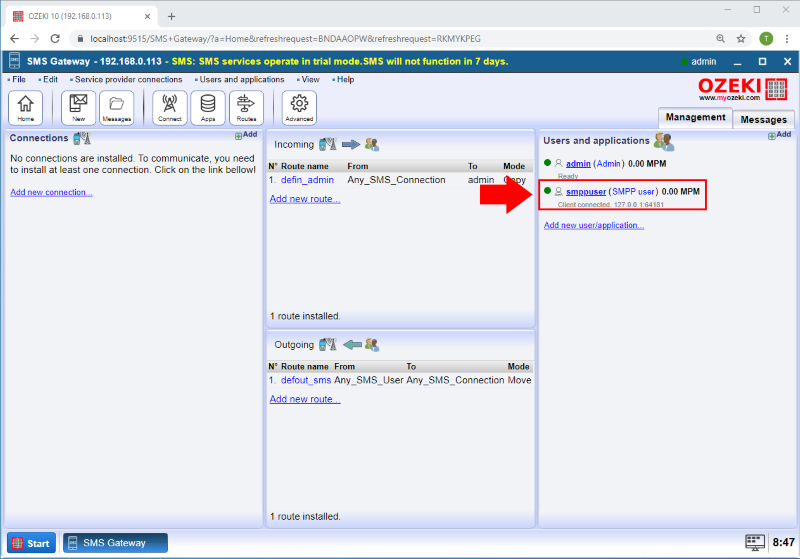Click the New message toolbar icon
The width and height of the screenshot is (800, 559).
tap(78, 108)
